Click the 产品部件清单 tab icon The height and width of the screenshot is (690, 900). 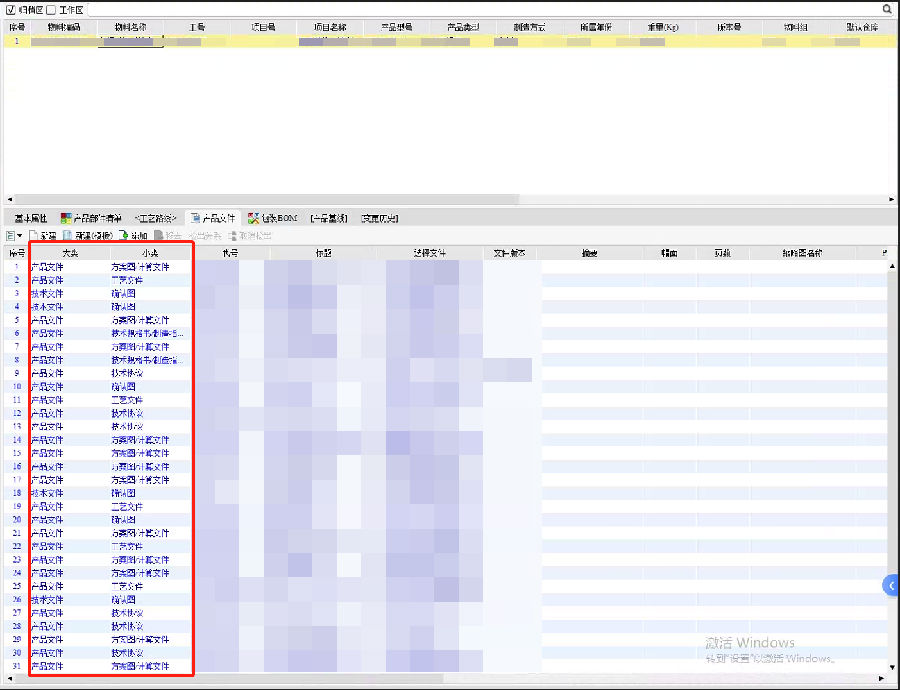(66, 217)
